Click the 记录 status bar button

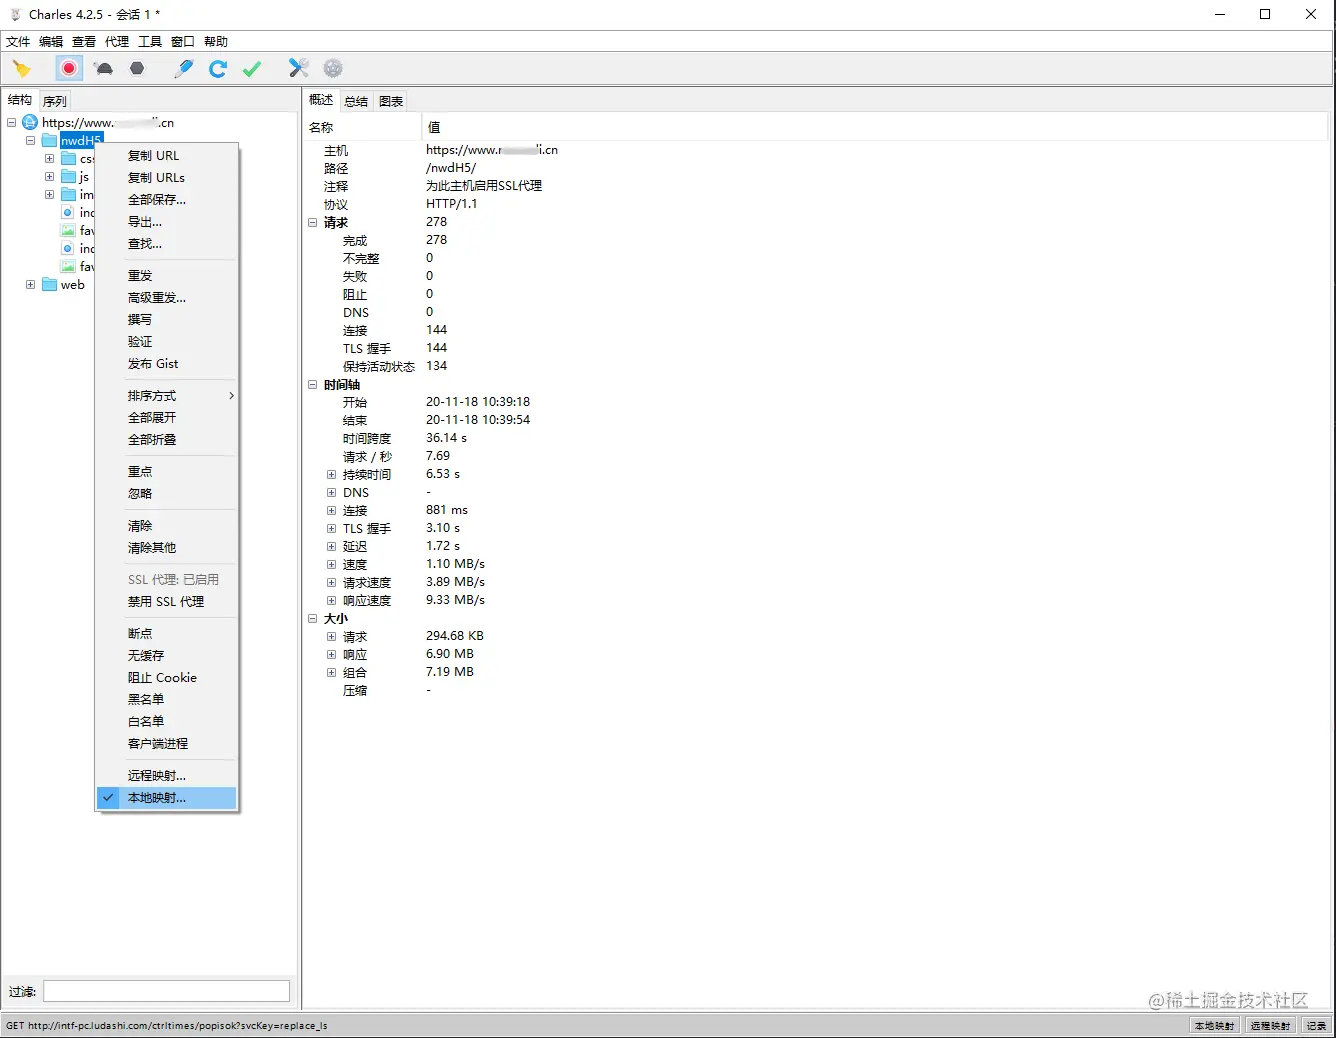(1316, 1026)
